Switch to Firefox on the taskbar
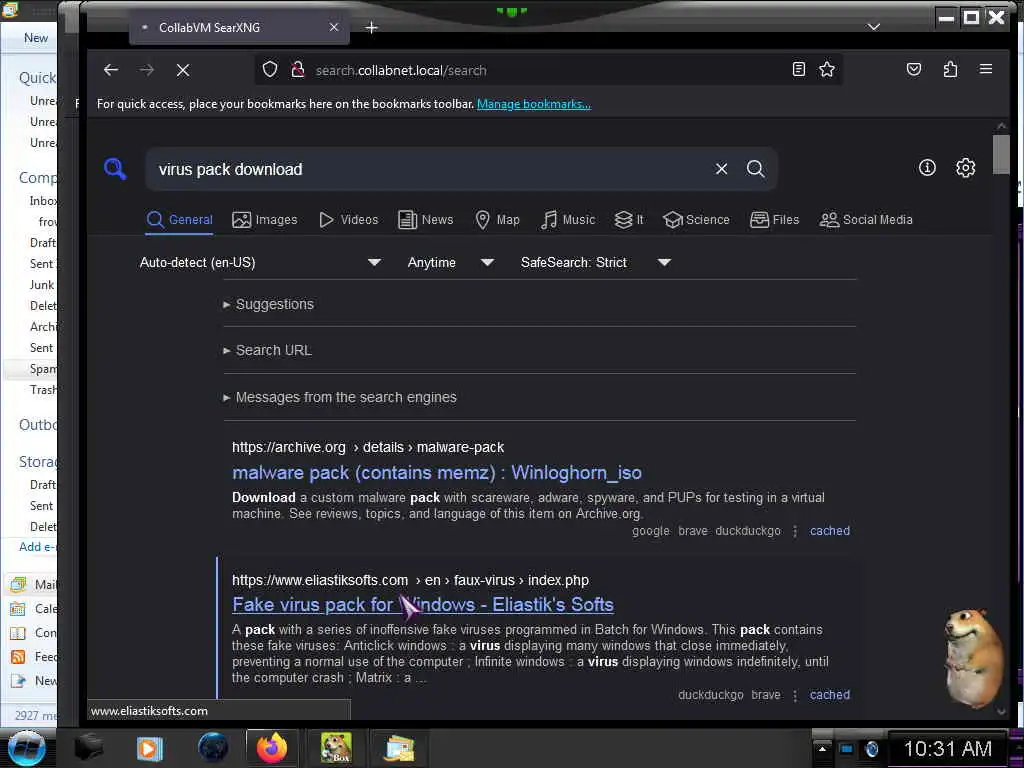 point(272,748)
